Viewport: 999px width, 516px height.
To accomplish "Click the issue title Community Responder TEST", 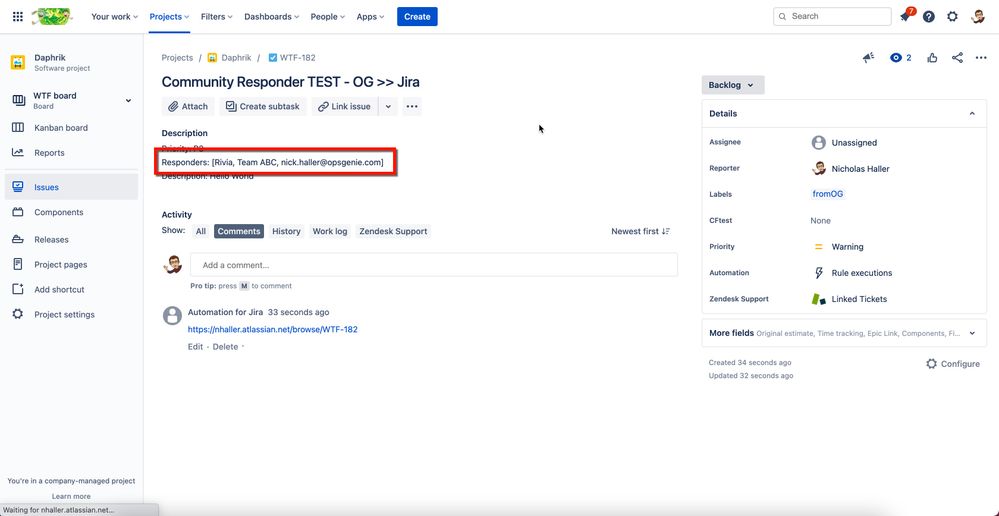I will pos(291,82).
